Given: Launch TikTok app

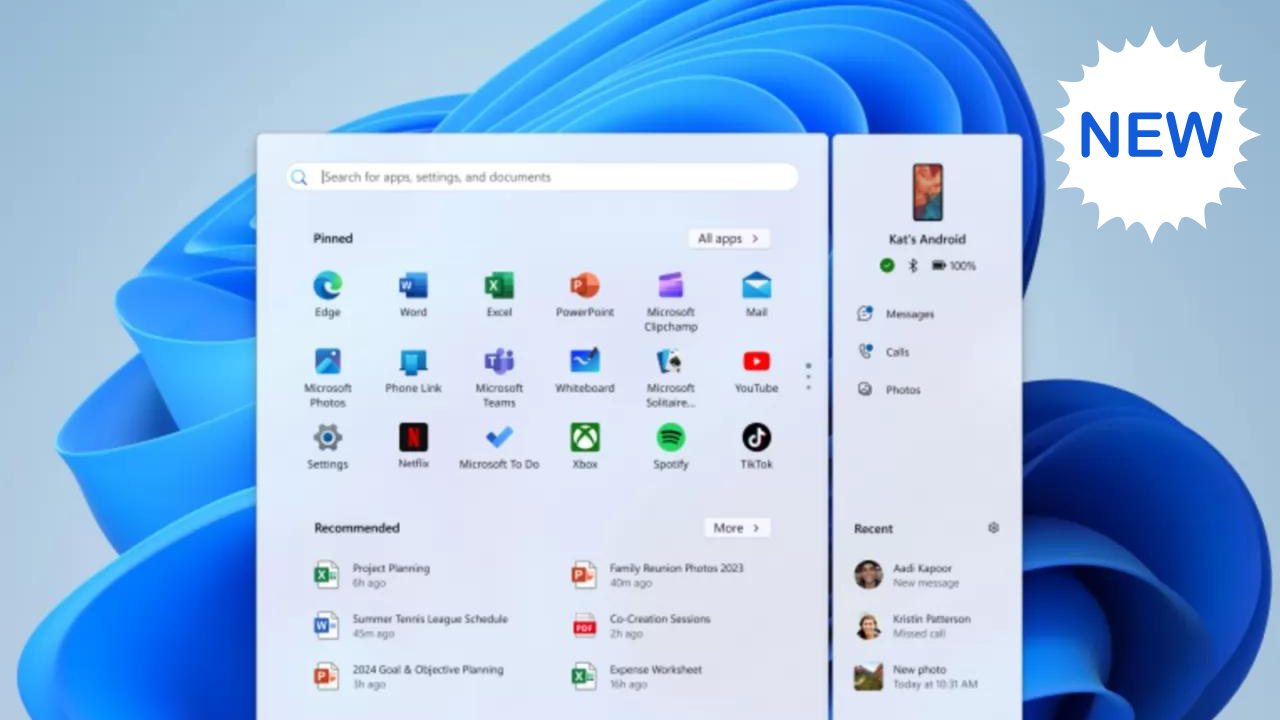Looking at the screenshot, I should click(x=756, y=446).
